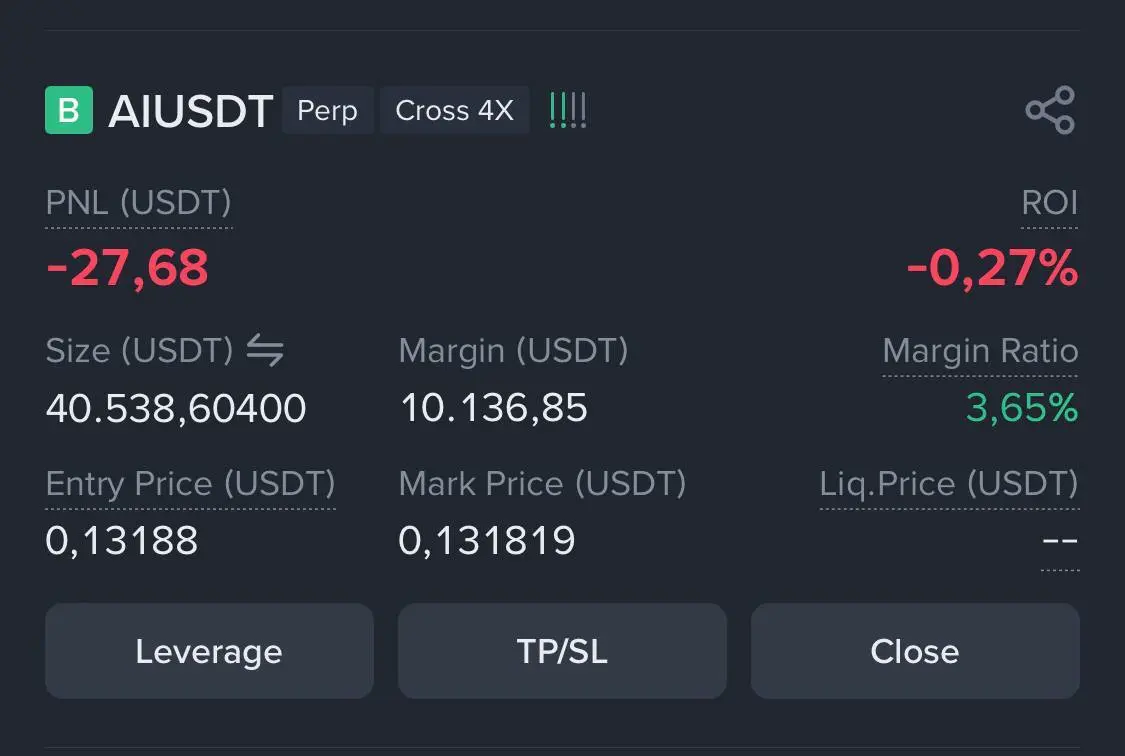Show Entry Price (USDT) explanation
The image size is (1125, 756).
tap(190, 484)
